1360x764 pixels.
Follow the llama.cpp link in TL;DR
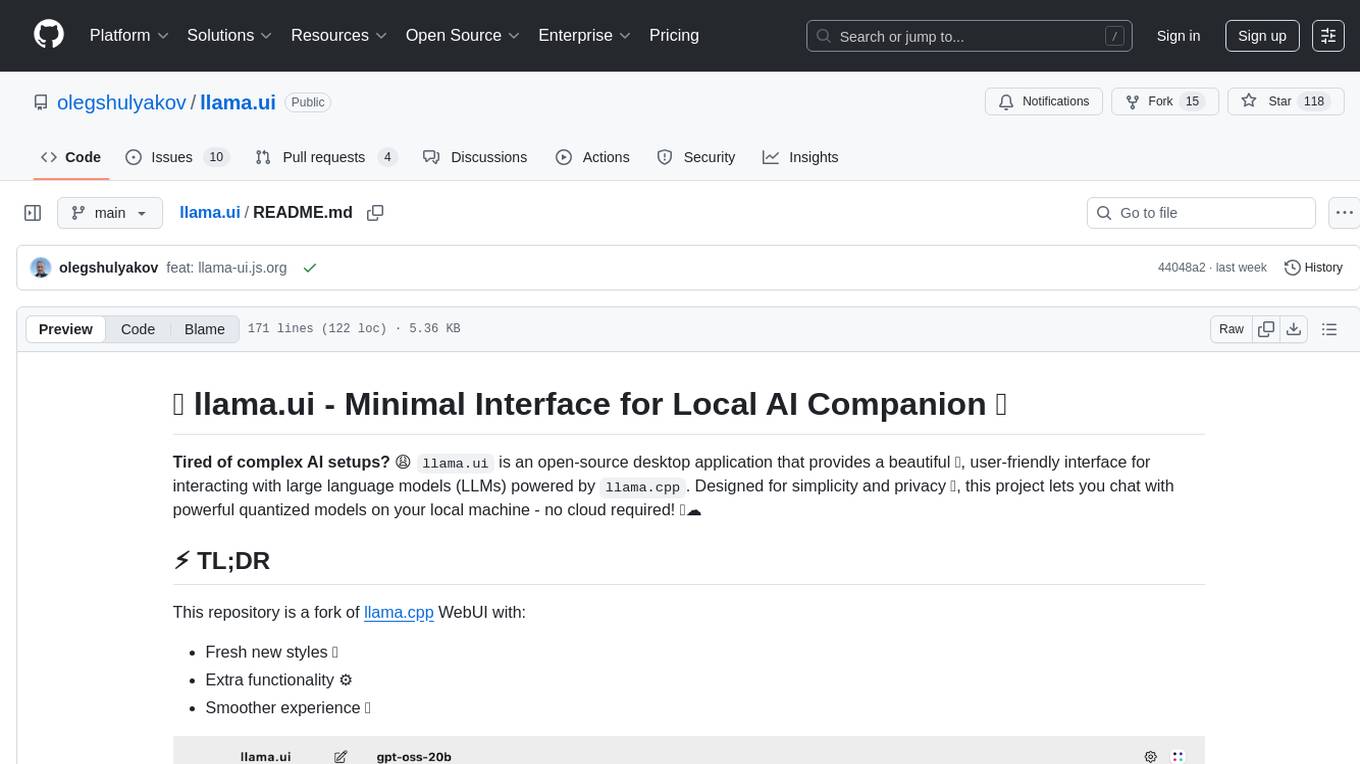(399, 612)
